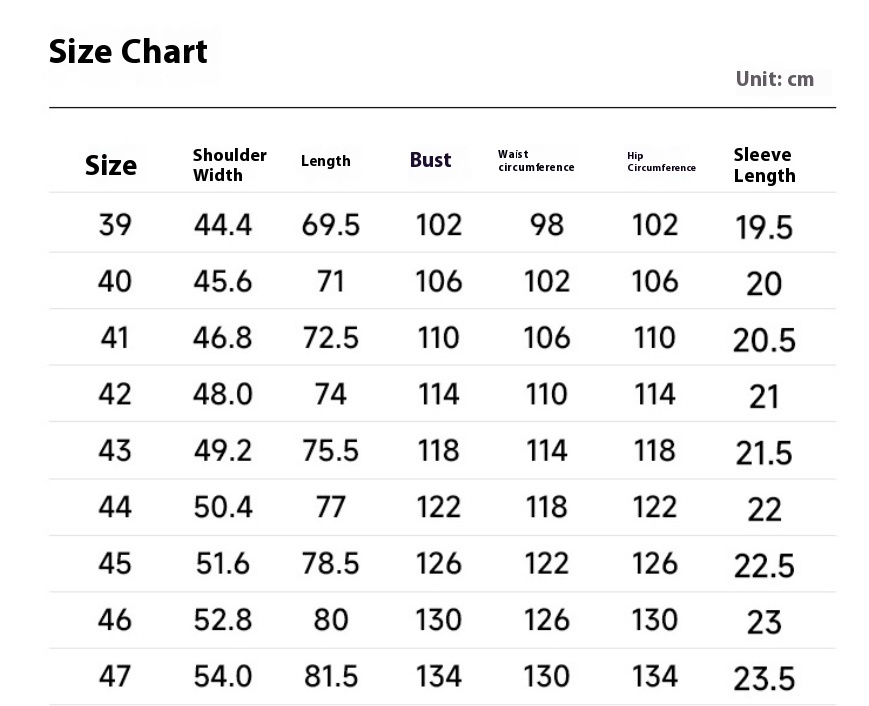Select sleeve length 22.5 cell
Viewport: 869px width, 706px height.
click(764, 566)
